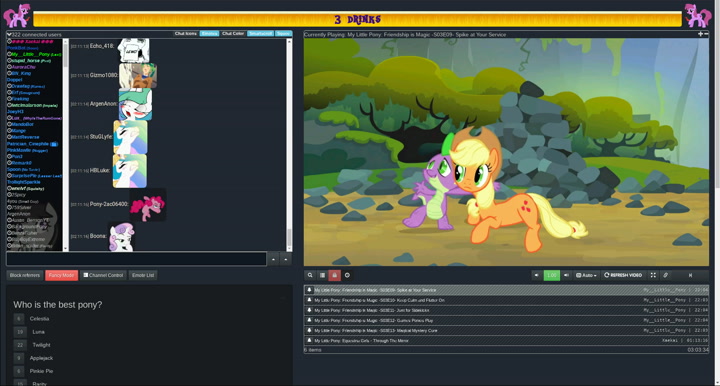The width and height of the screenshot is (720, 386).
Task: Click the circular icon next to the lock
Action: (347, 275)
